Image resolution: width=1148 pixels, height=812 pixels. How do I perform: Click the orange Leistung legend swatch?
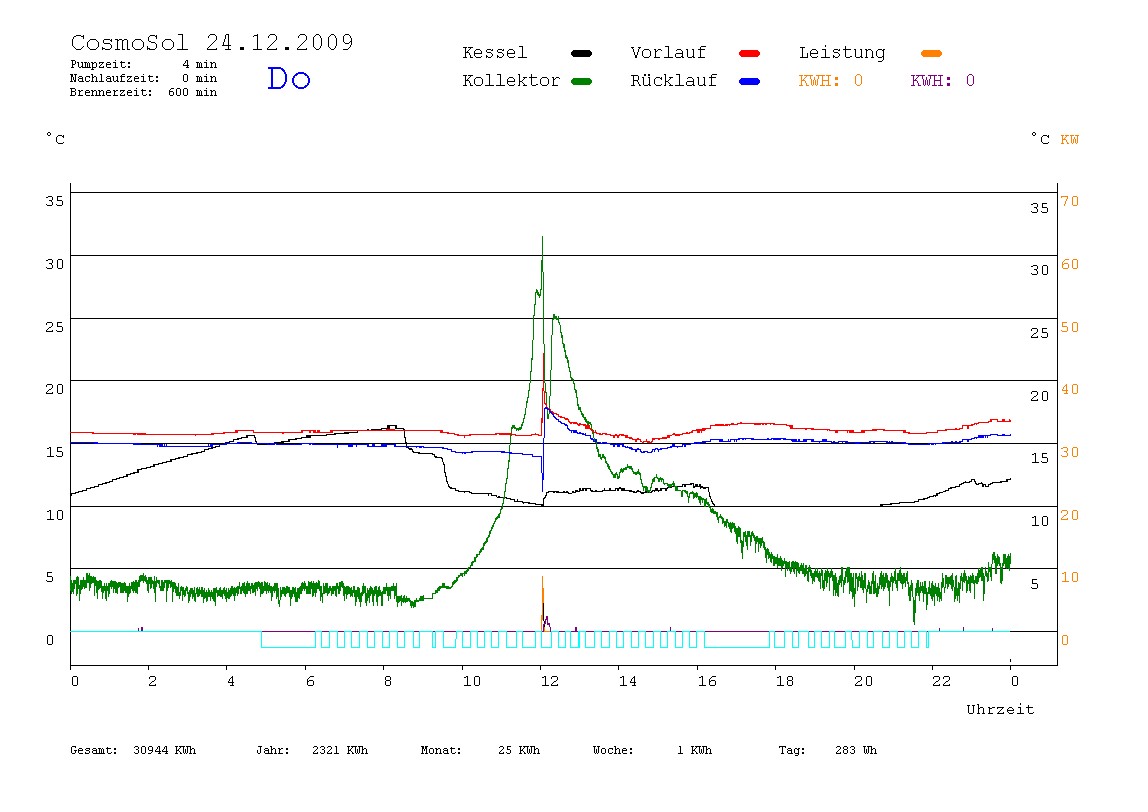pyautogui.click(x=931, y=53)
